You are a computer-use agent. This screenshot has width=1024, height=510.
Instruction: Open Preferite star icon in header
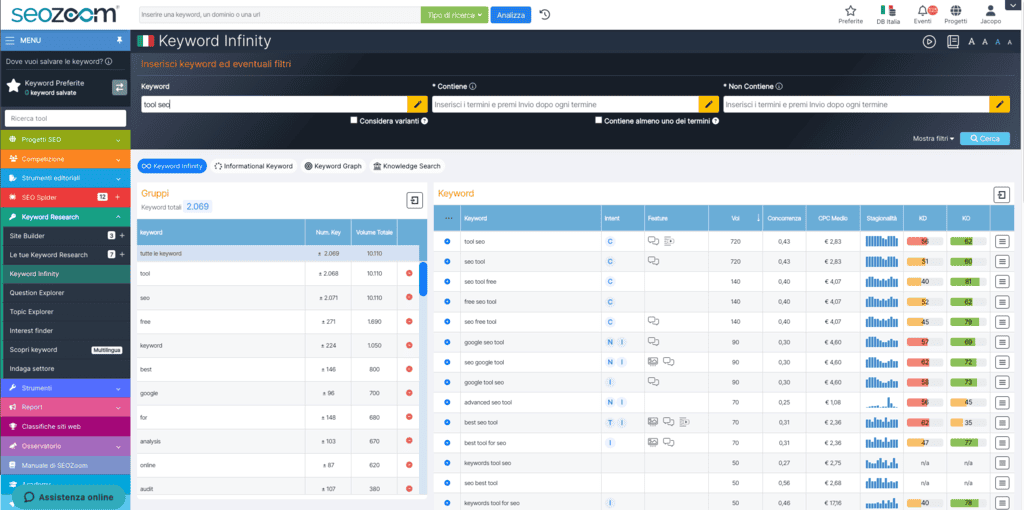[x=850, y=11]
